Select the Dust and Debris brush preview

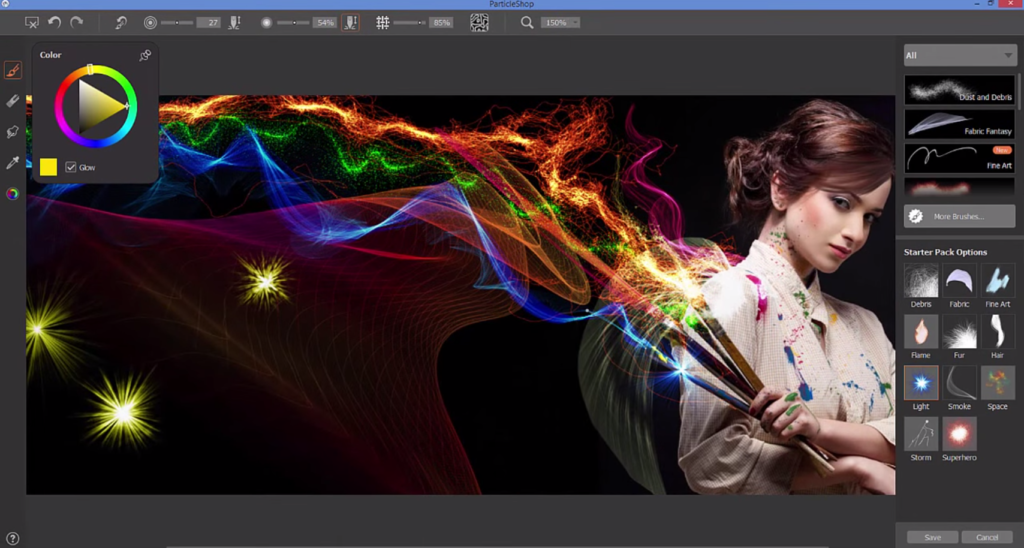[x=959, y=89]
